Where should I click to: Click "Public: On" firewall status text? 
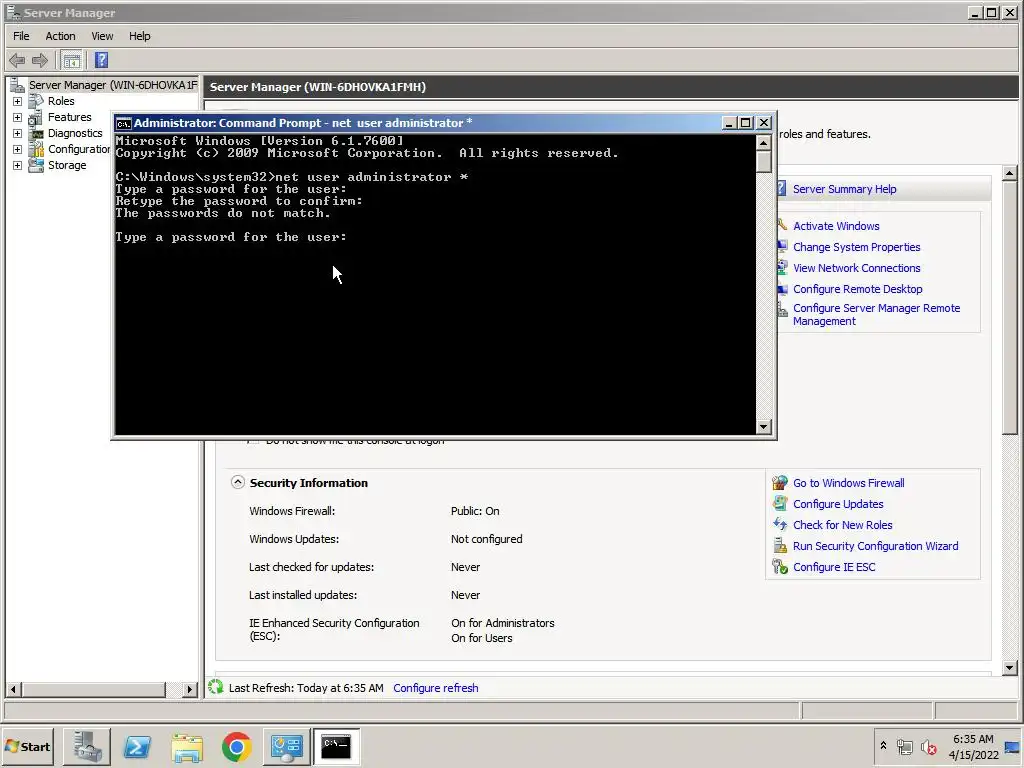click(x=475, y=511)
